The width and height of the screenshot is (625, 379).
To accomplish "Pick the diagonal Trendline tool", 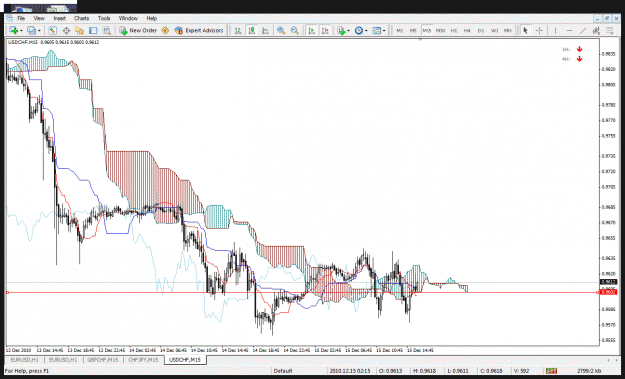I will [583, 30].
